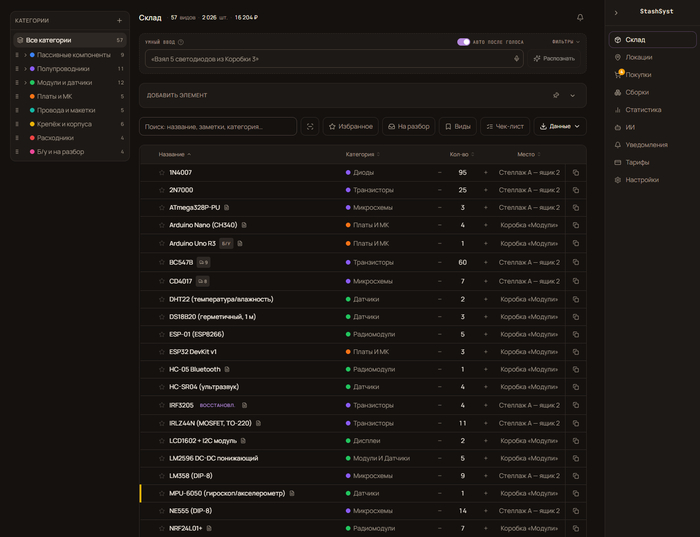700x537 pixels.
Task: Click the drag handle of Платы и МК category
Action: (x=17, y=96)
